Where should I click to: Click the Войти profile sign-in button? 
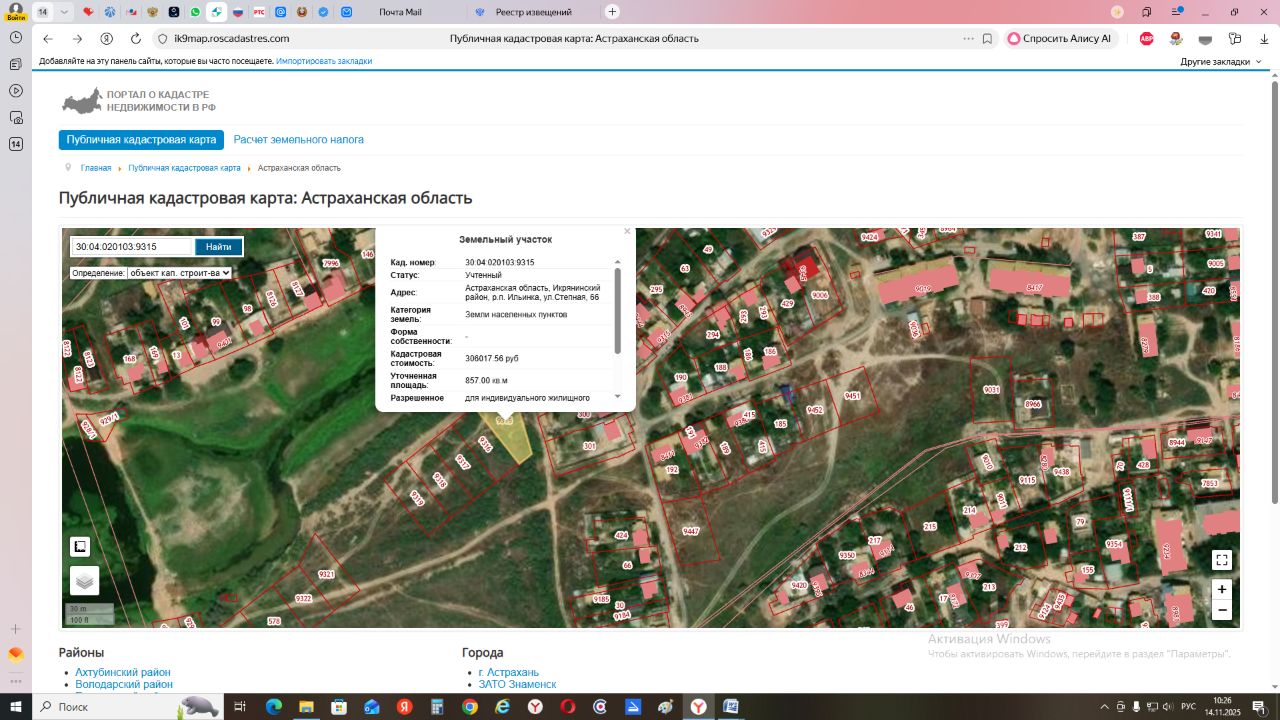tap(16, 12)
